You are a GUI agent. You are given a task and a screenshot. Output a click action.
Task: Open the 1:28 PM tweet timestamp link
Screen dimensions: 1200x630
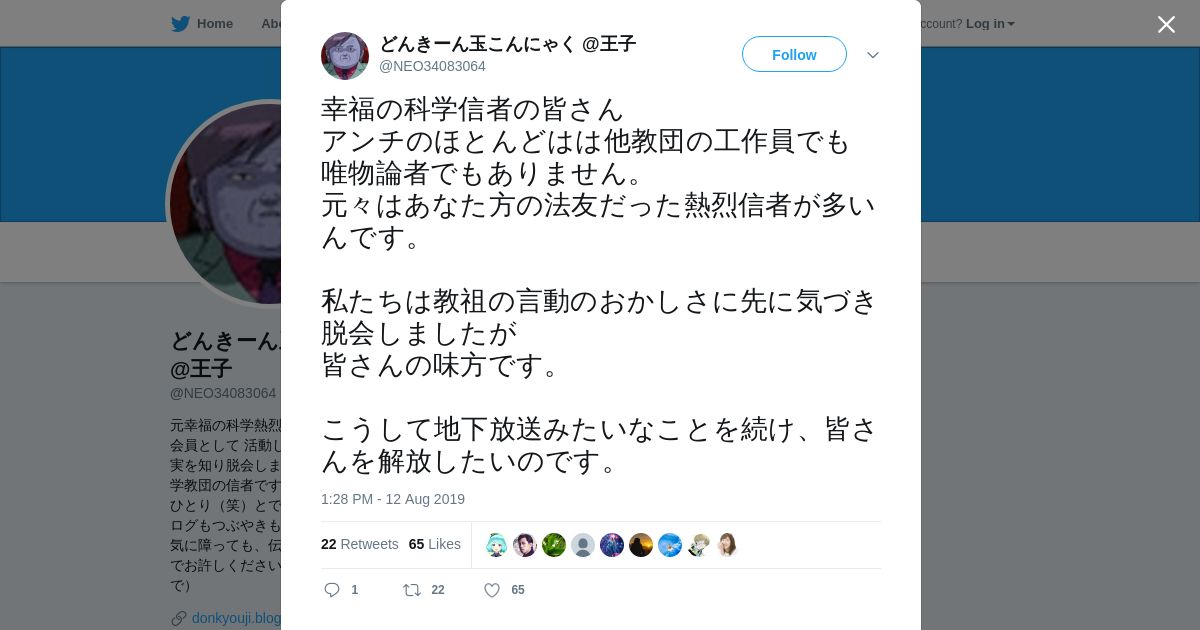pyautogui.click(x=393, y=499)
